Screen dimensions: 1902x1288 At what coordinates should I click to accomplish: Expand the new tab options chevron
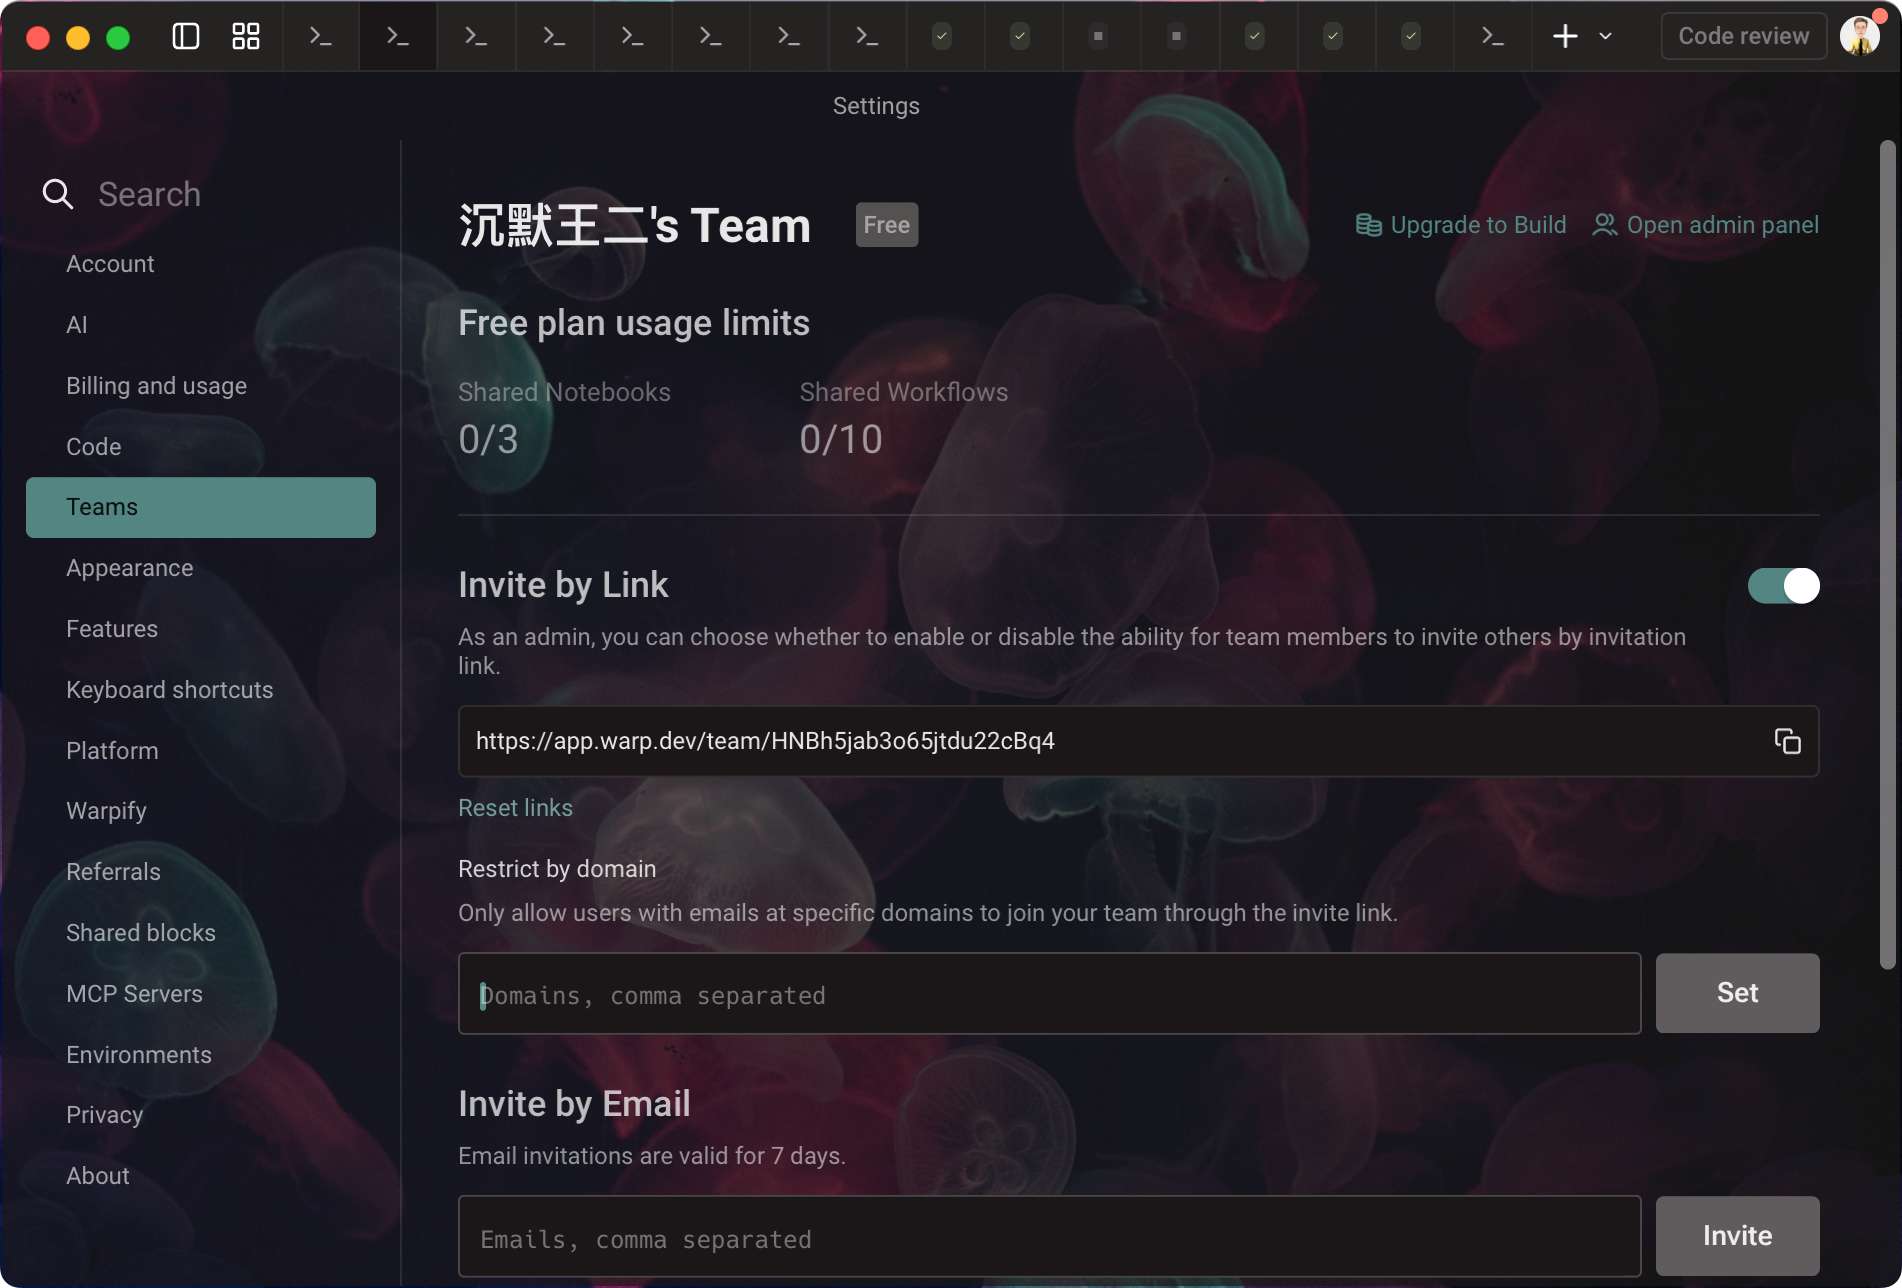tap(1606, 37)
